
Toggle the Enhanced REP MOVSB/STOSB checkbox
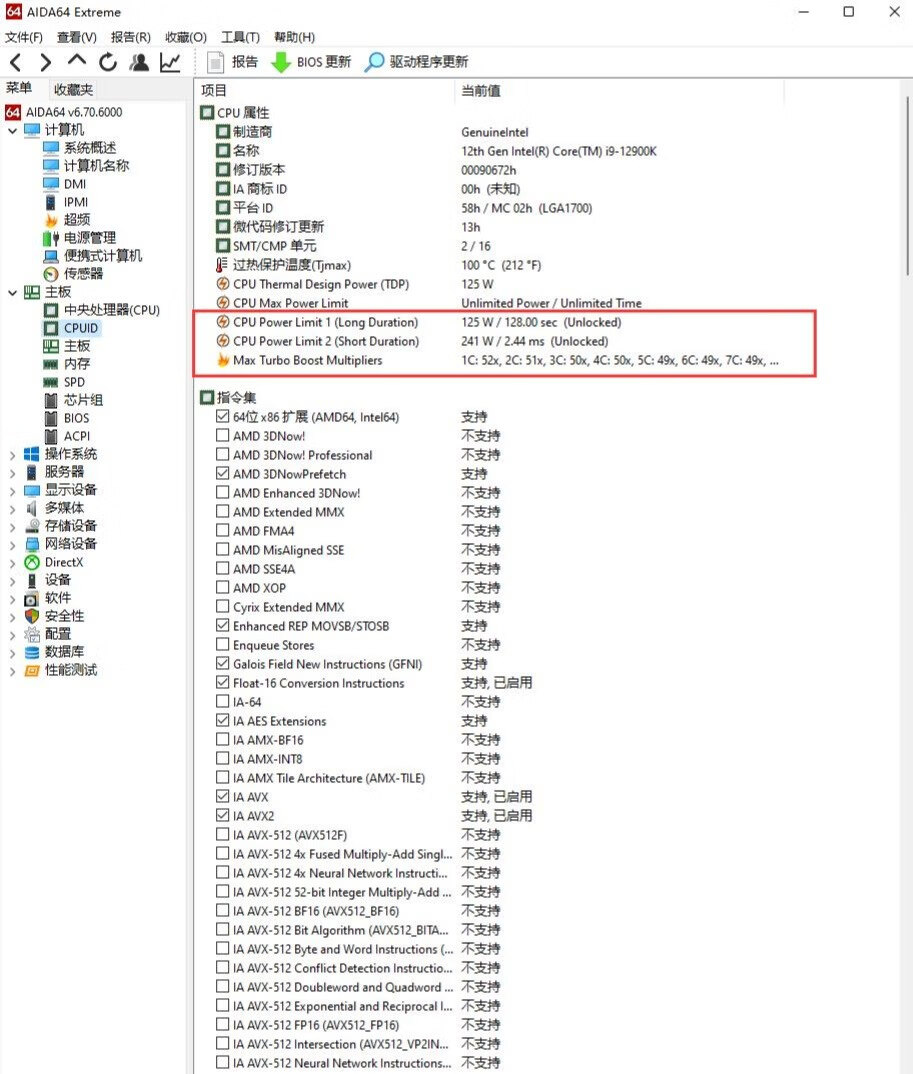pyautogui.click(x=222, y=625)
